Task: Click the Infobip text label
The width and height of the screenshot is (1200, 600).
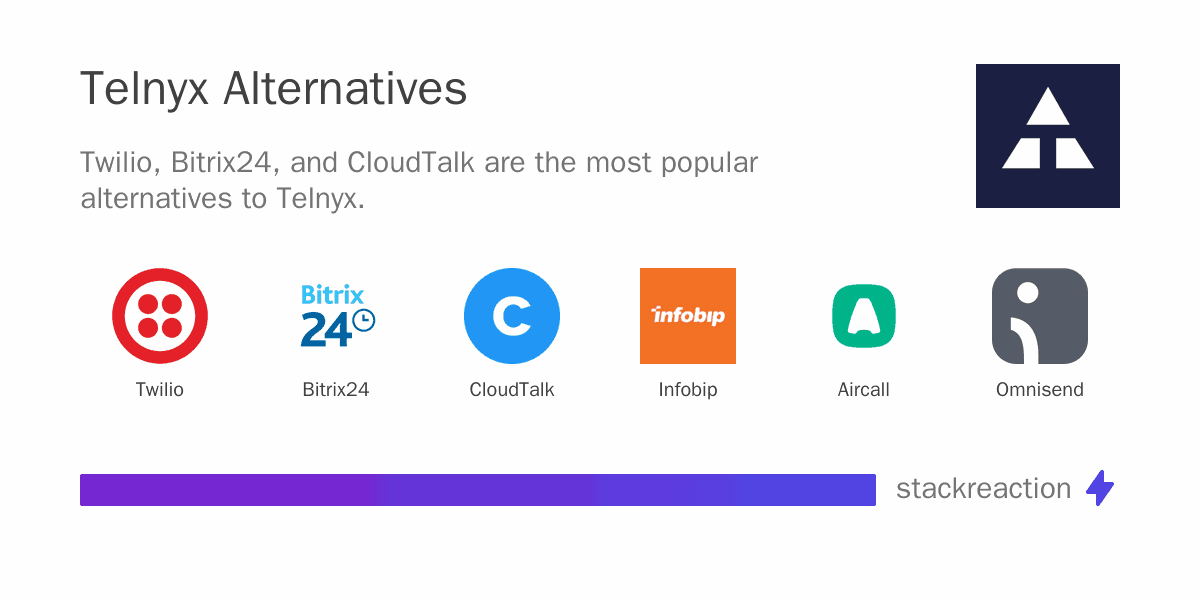Action: 688,390
